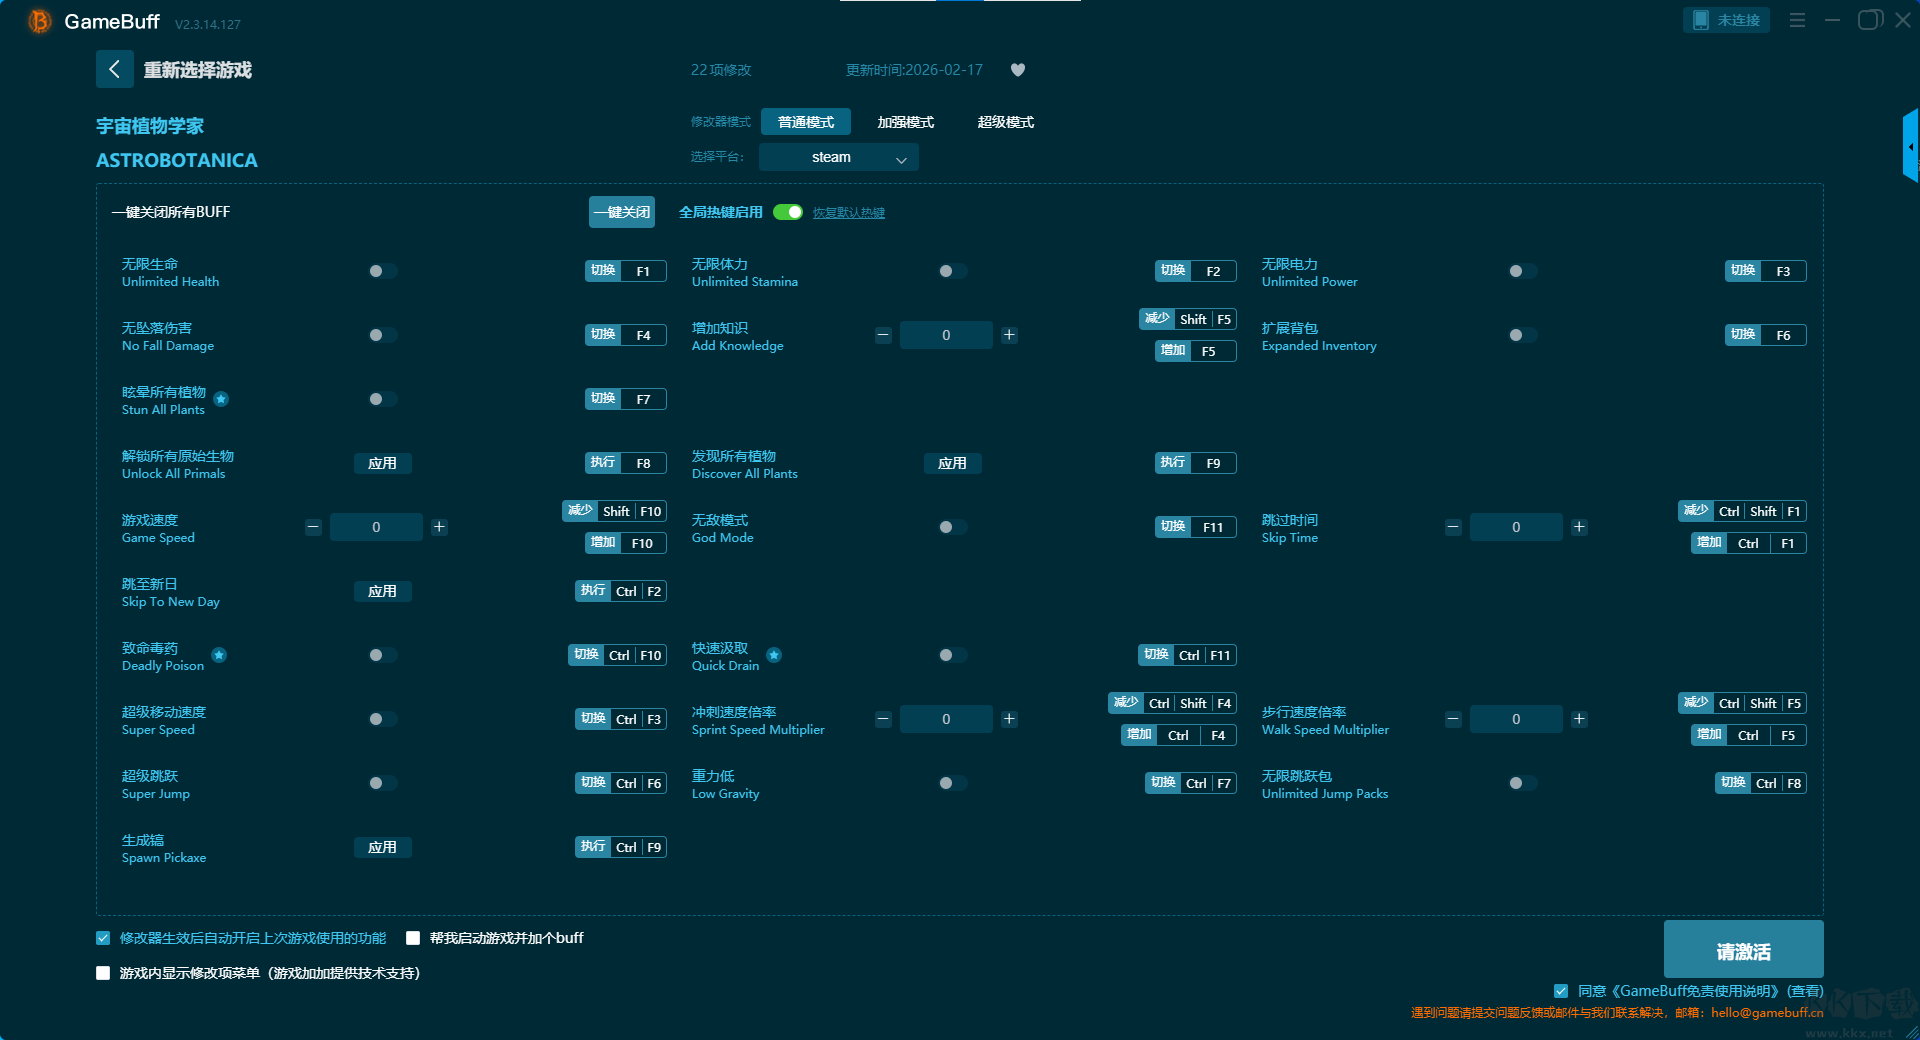The width and height of the screenshot is (1920, 1040).
Task: Click the heart favorite icon
Action: click(x=1017, y=70)
